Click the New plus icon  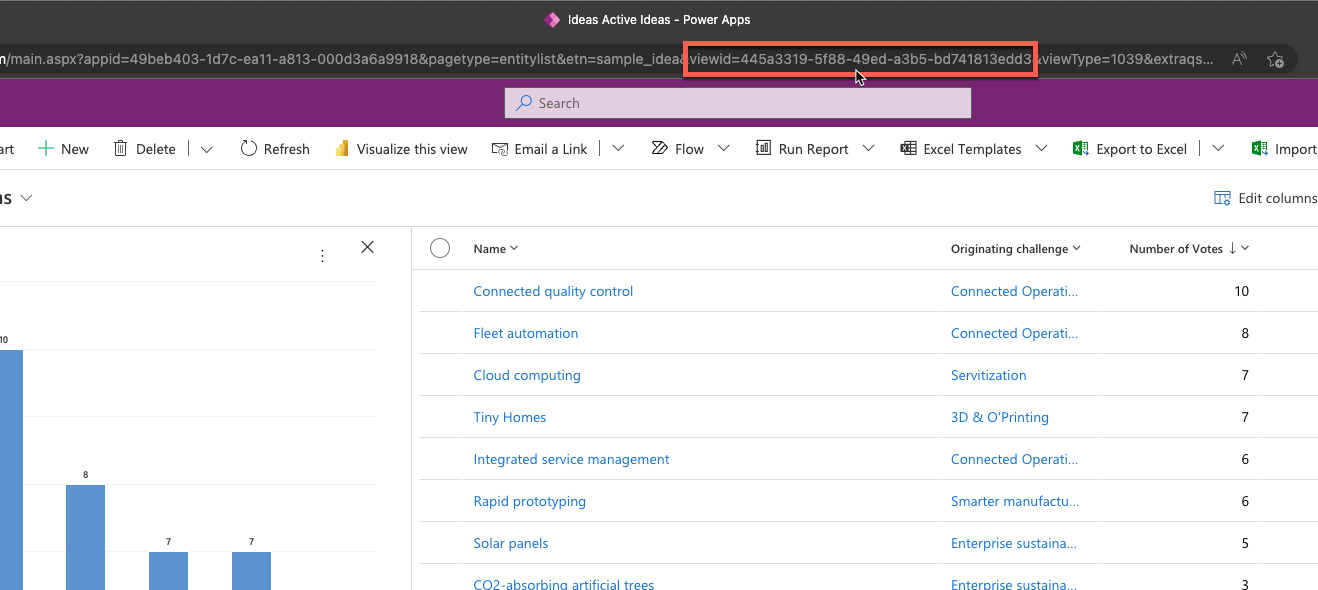pyautogui.click(x=45, y=149)
